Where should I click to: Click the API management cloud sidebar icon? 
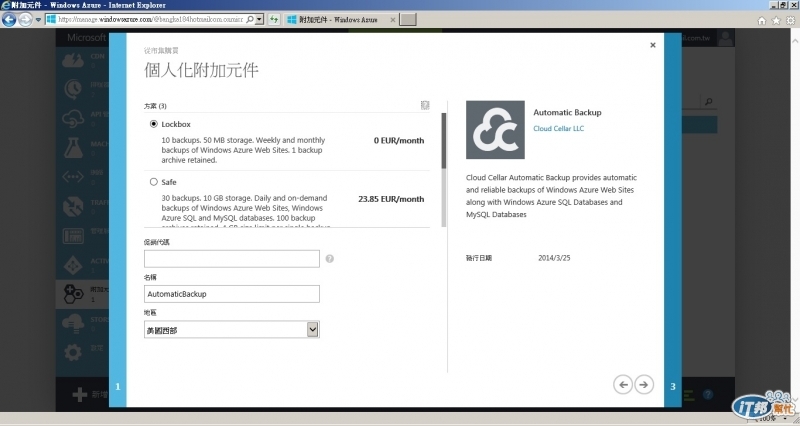[x=73, y=118]
